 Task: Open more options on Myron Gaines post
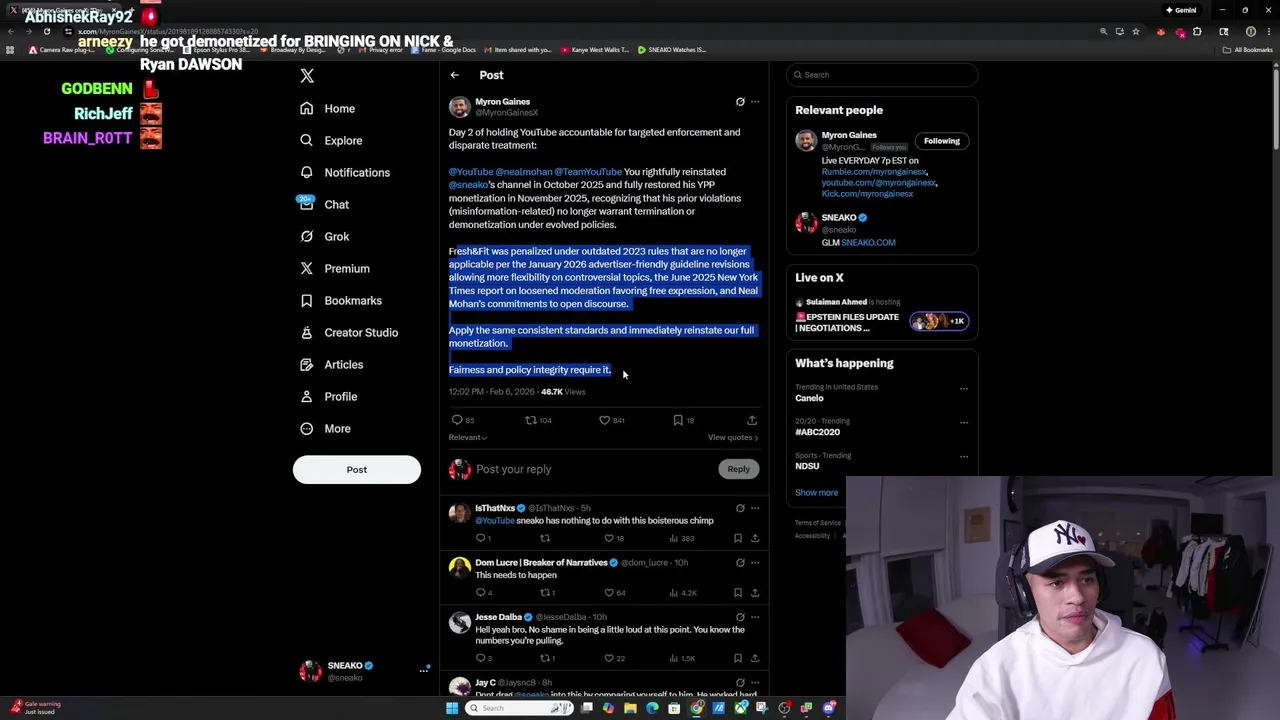click(755, 102)
